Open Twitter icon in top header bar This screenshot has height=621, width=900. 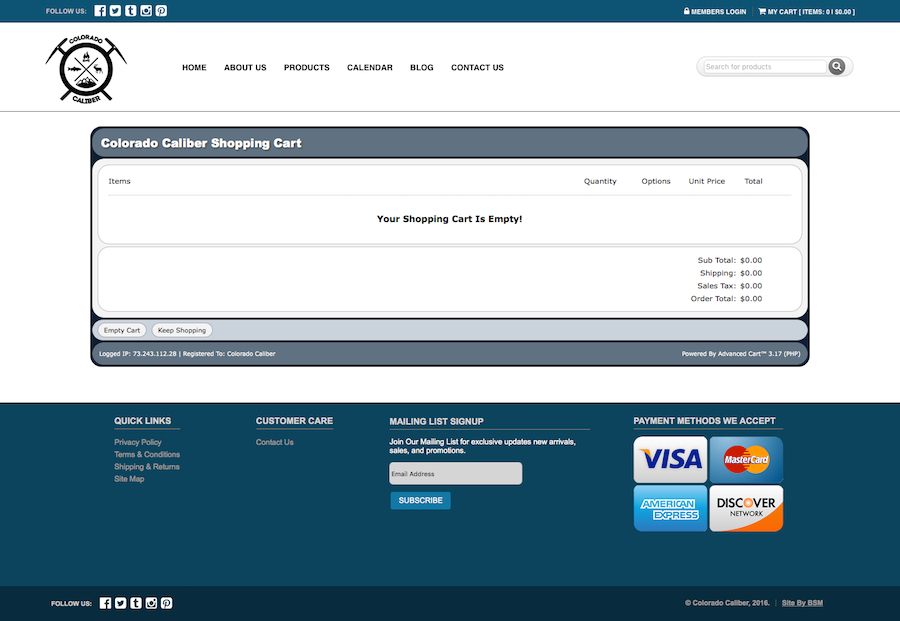(x=115, y=11)
